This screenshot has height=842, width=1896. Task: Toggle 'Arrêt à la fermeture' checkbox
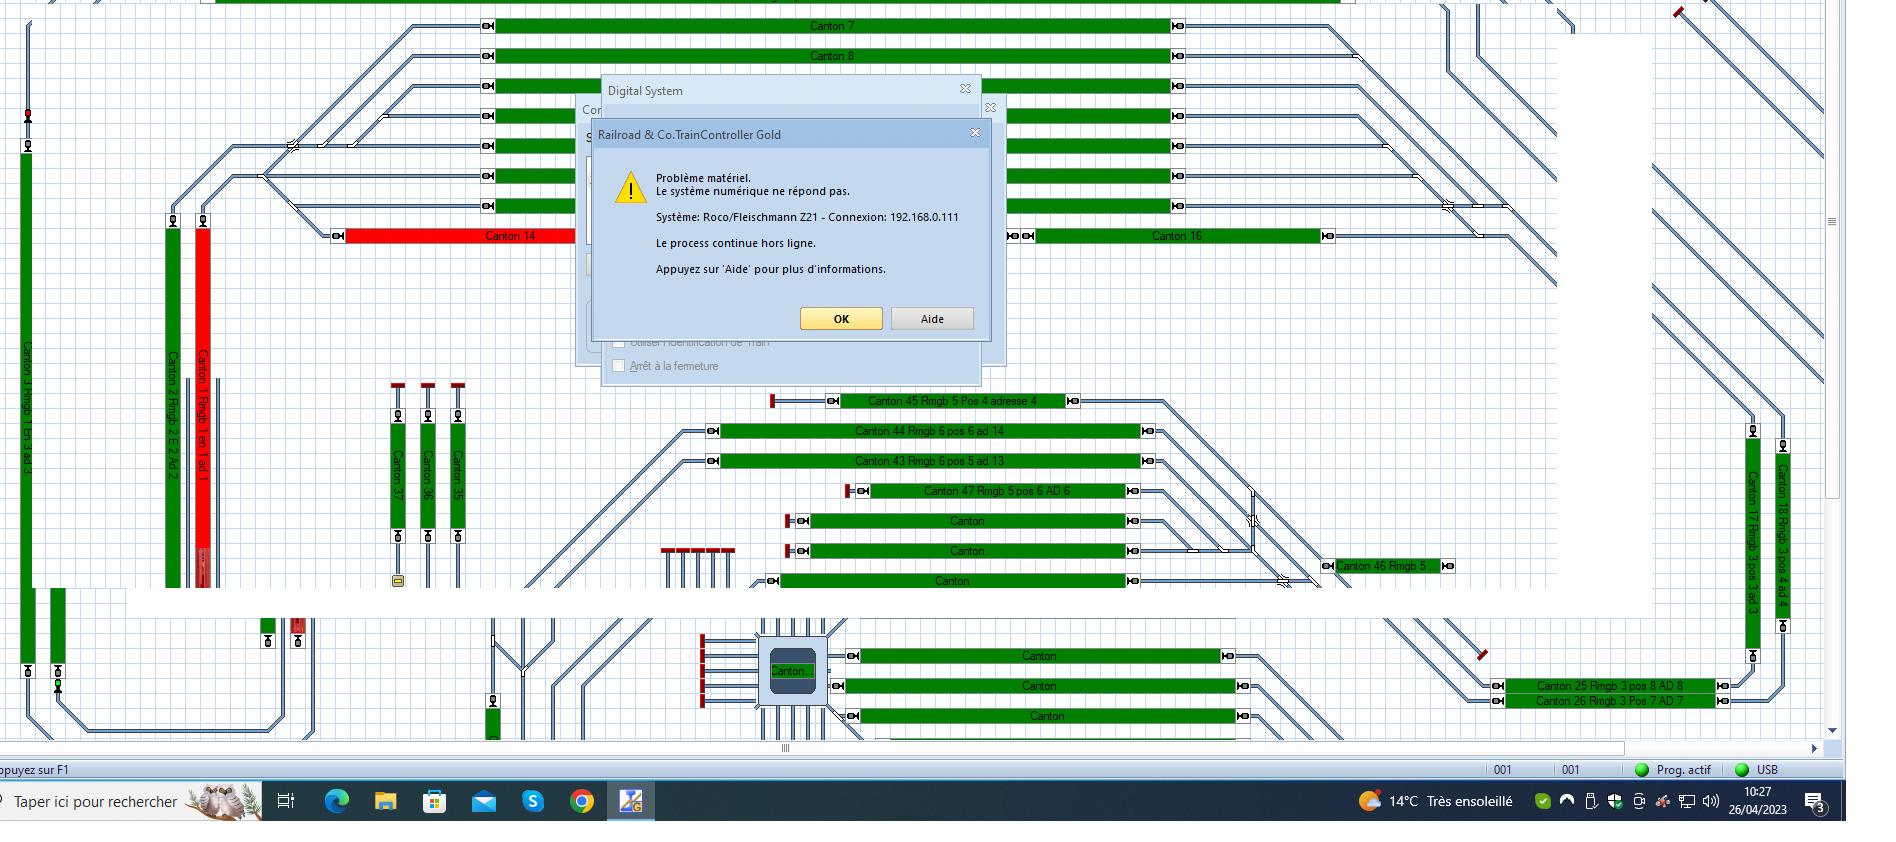(619, 366)
